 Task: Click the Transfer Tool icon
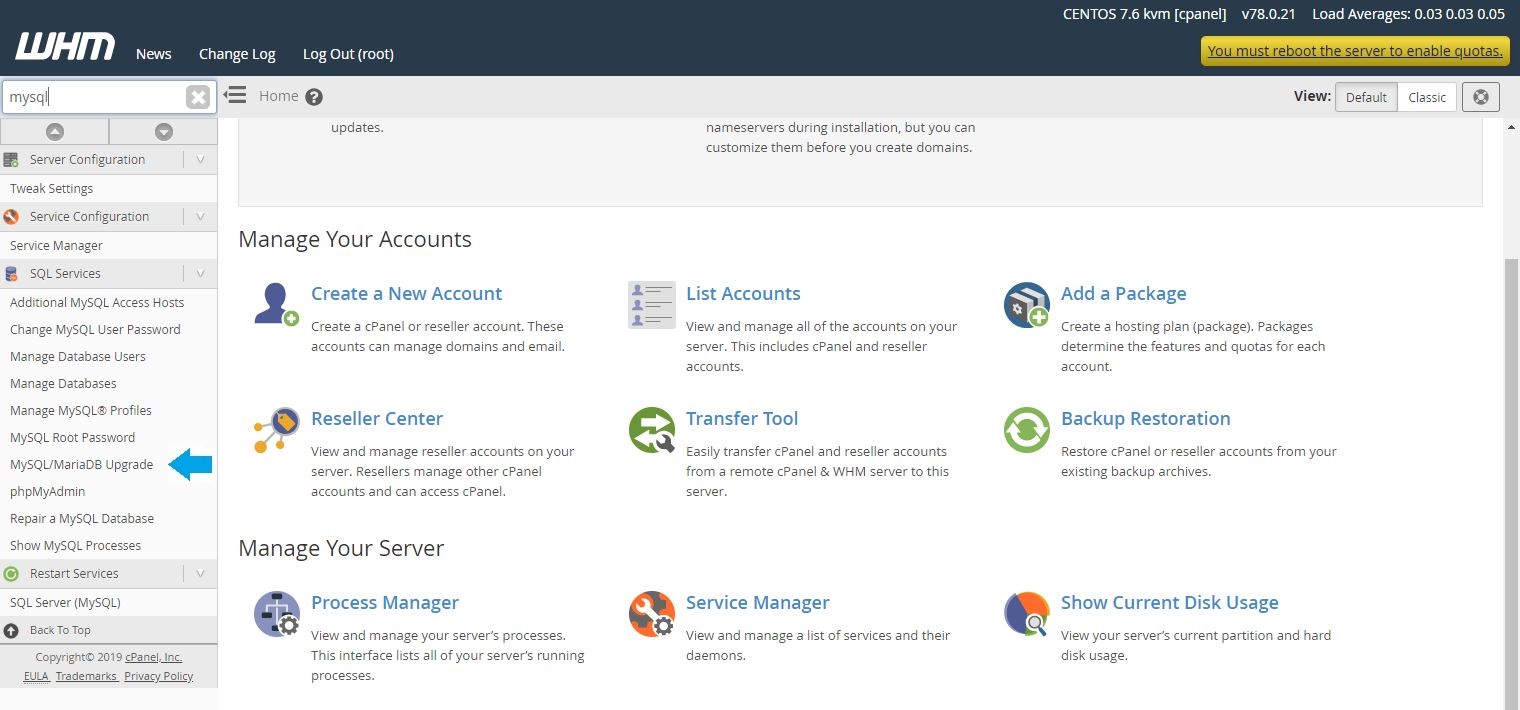(651, 430)
